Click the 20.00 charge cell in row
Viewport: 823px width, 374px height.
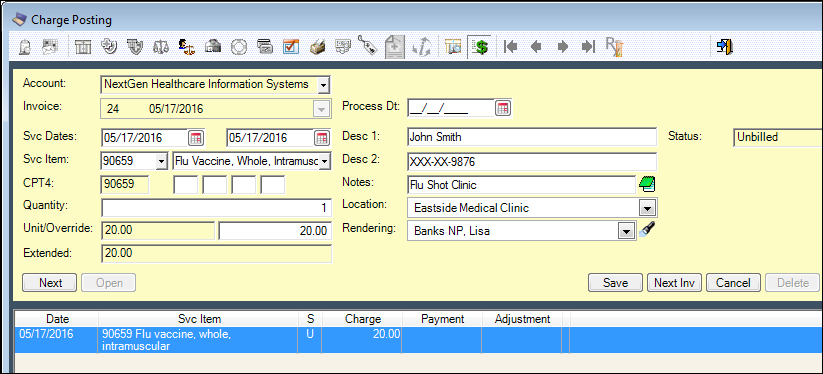click(363, 340)
